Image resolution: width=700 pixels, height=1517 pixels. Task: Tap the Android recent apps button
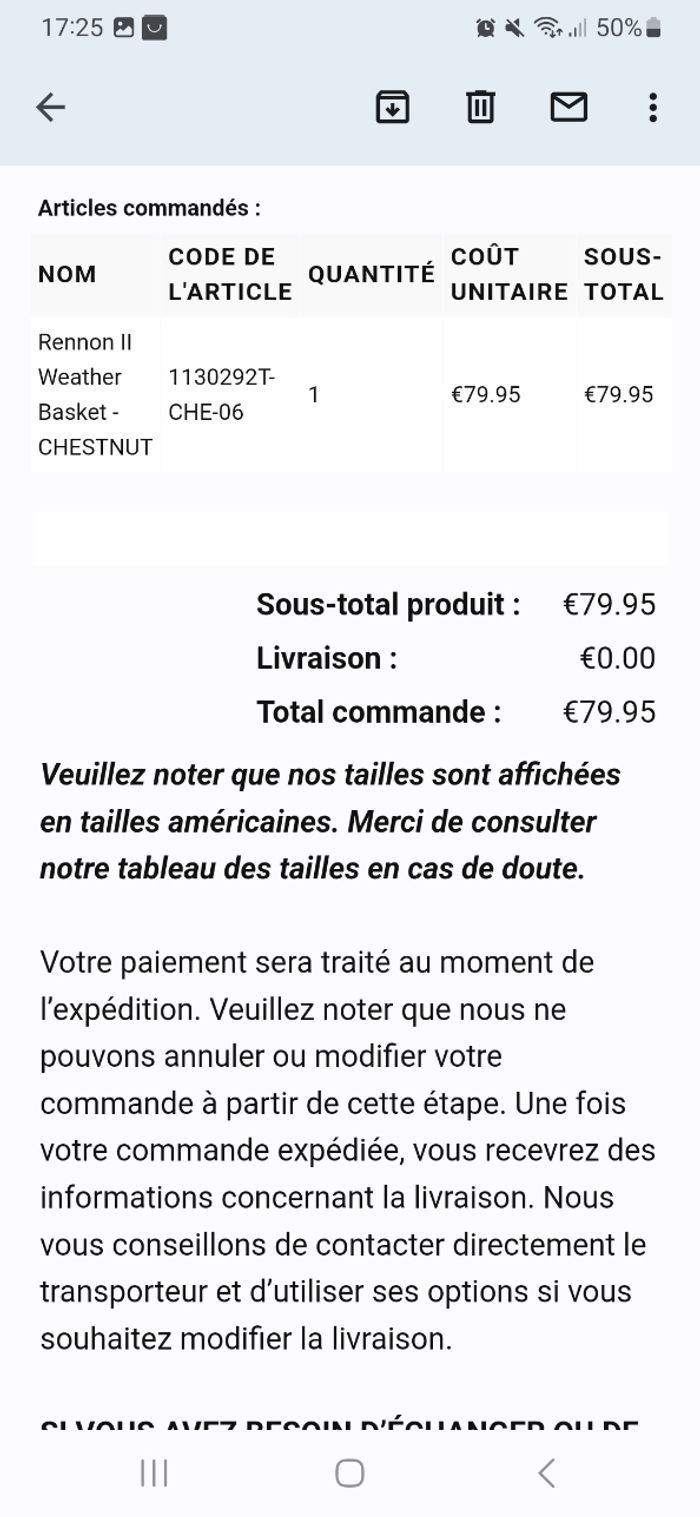pyautogui.click(x=154, y=1472)
